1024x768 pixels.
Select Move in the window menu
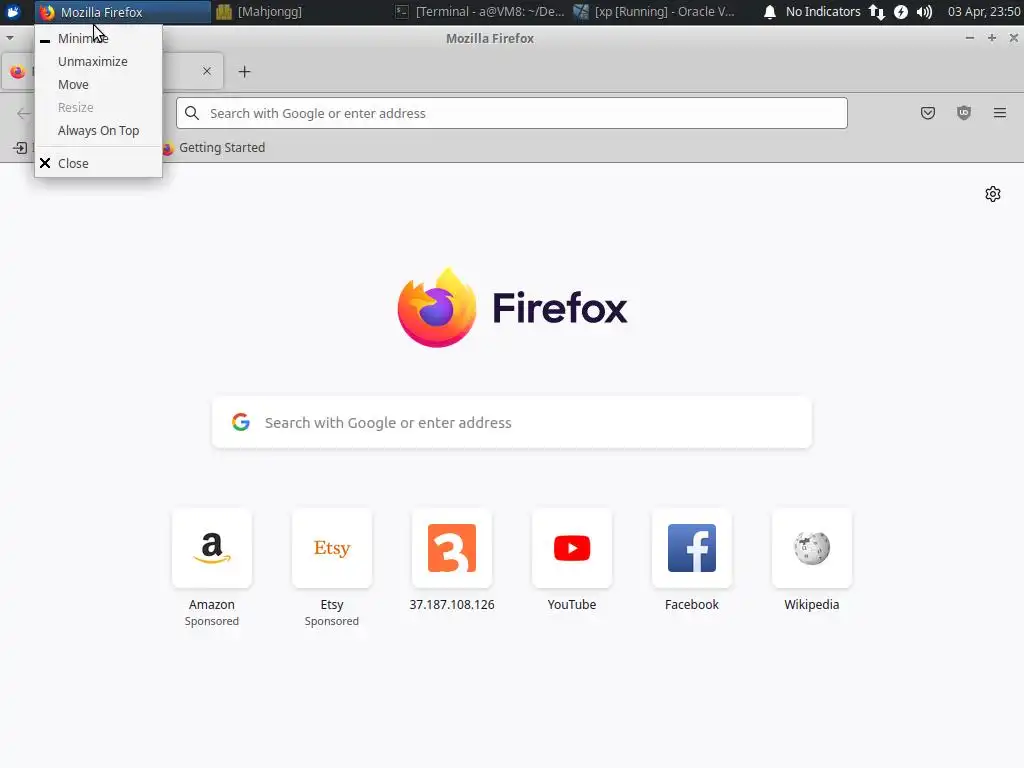(x=98, y=84)
